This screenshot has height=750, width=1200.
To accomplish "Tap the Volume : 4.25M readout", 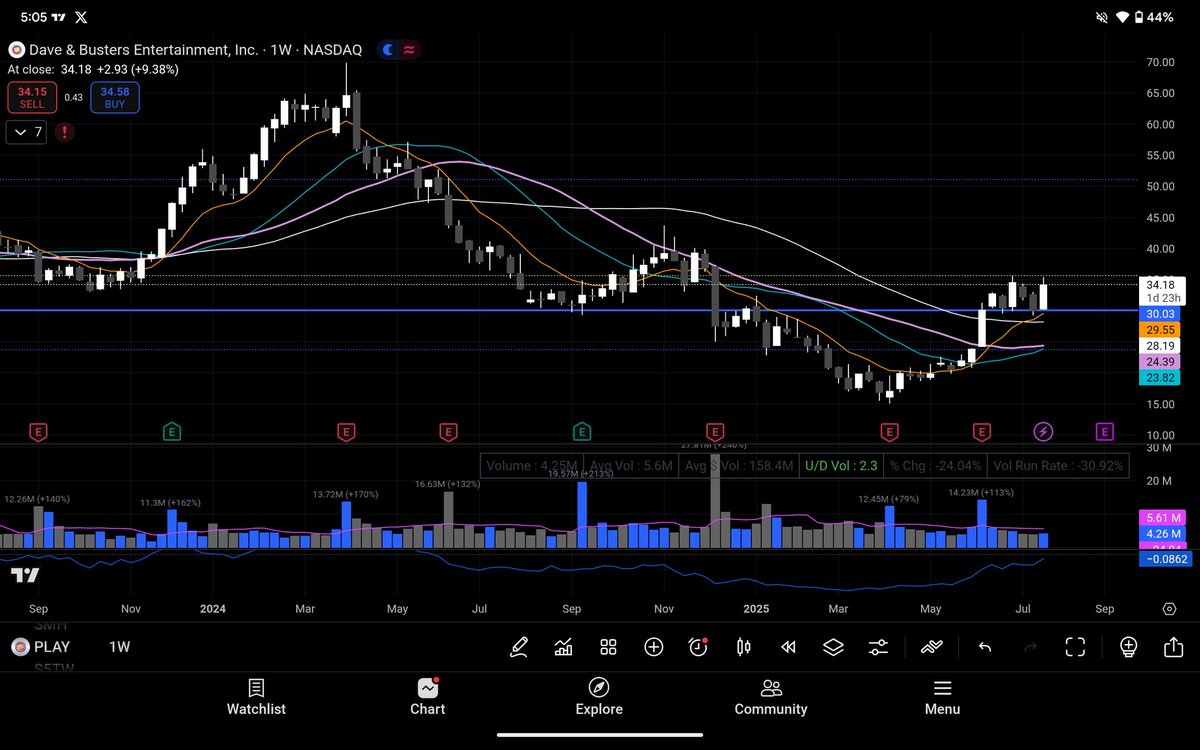I will [531, 465].
